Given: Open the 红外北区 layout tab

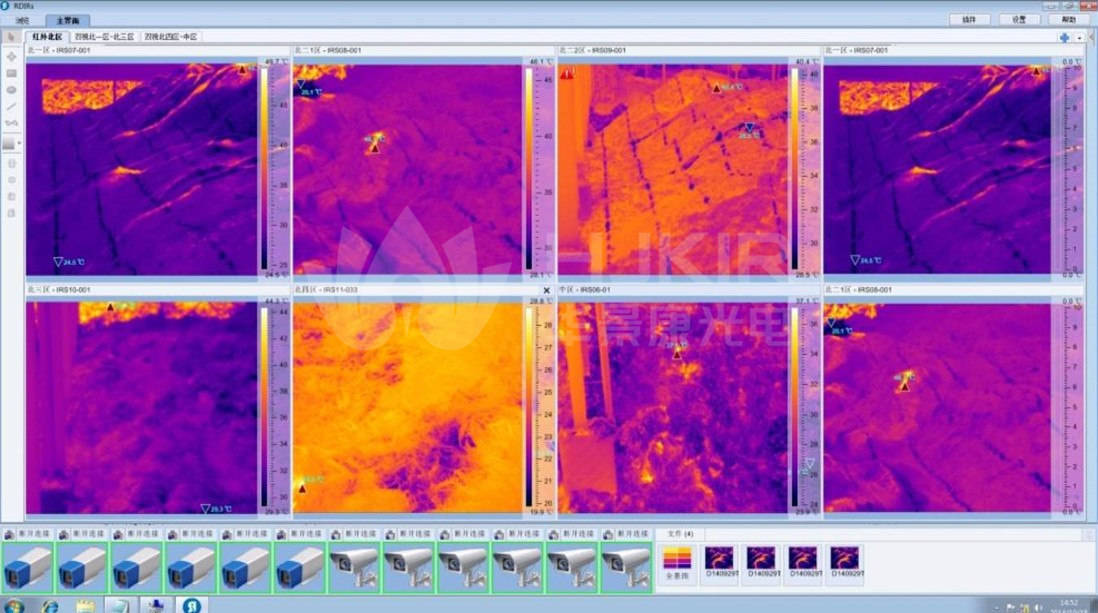Looking at the screenshot, I should click(x=45, y=36).
